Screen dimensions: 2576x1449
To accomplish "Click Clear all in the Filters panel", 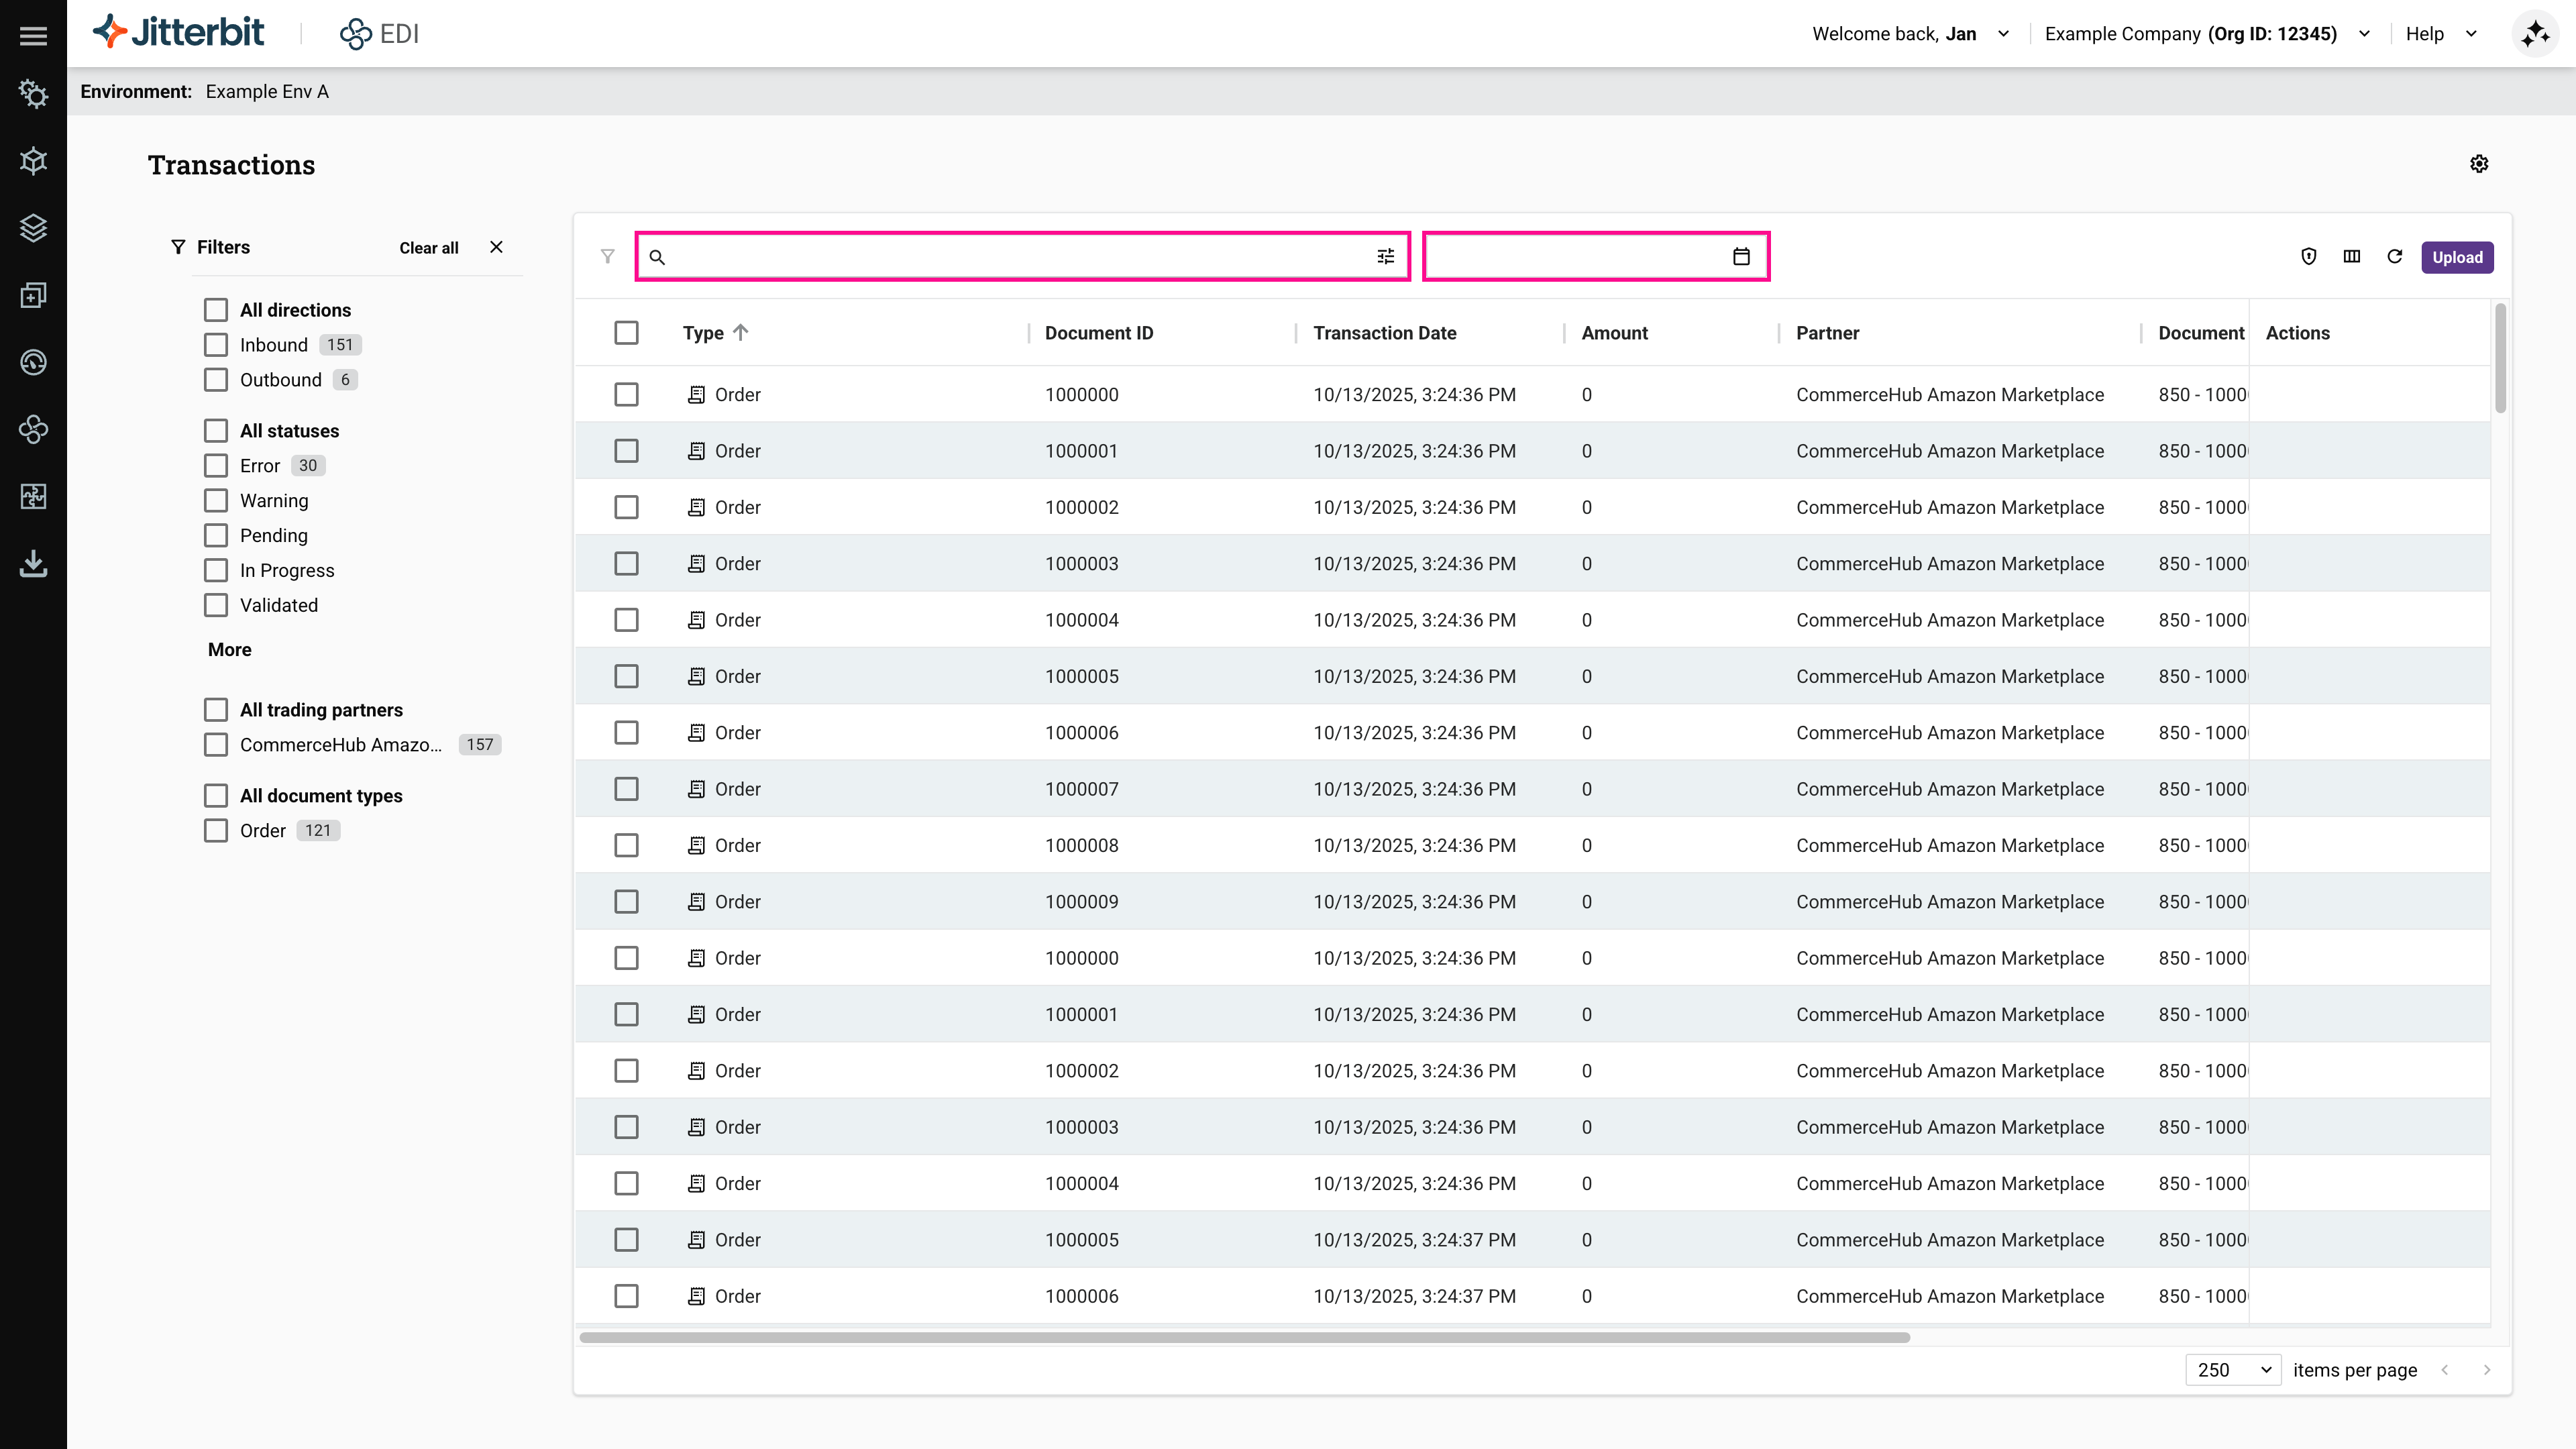I will (429, 248).
